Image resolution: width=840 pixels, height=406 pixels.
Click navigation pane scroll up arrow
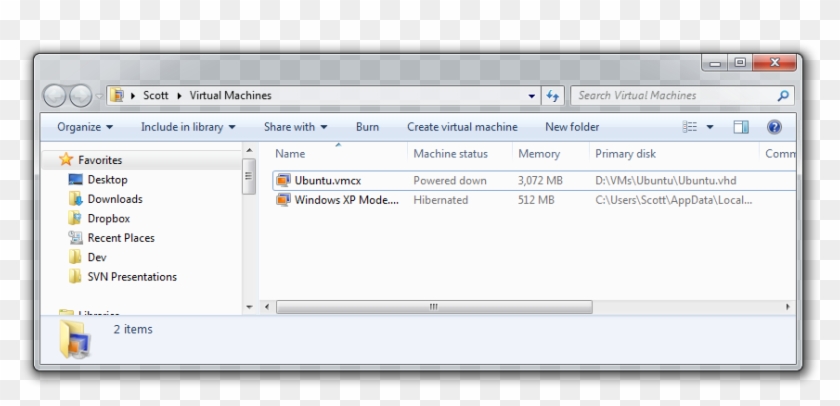pyautogui.click(x=249, y=150)
